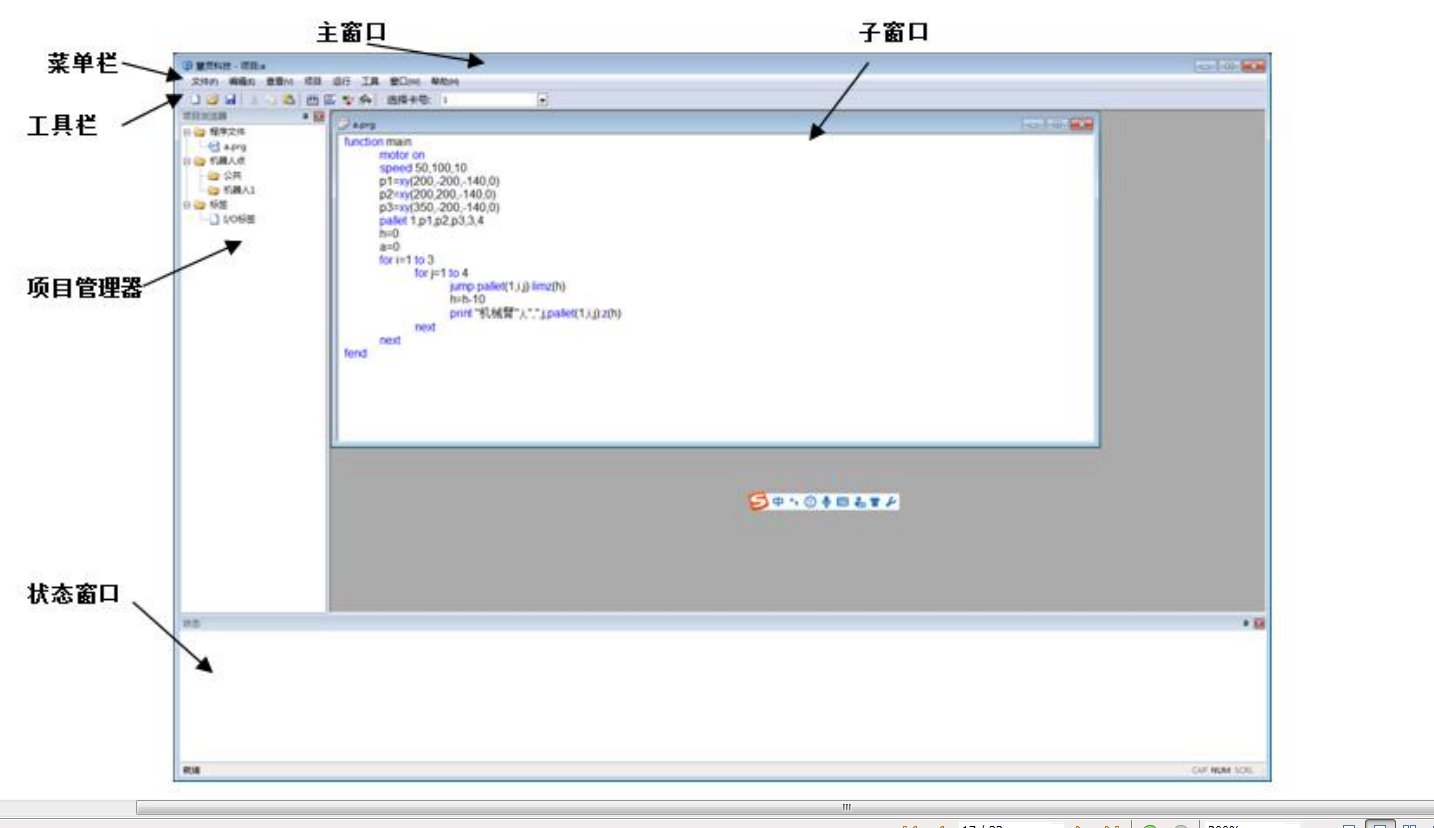Click the horizontal scrollbar at the bottom
This screenshot has width=1434, height=828.
(845, 807)
